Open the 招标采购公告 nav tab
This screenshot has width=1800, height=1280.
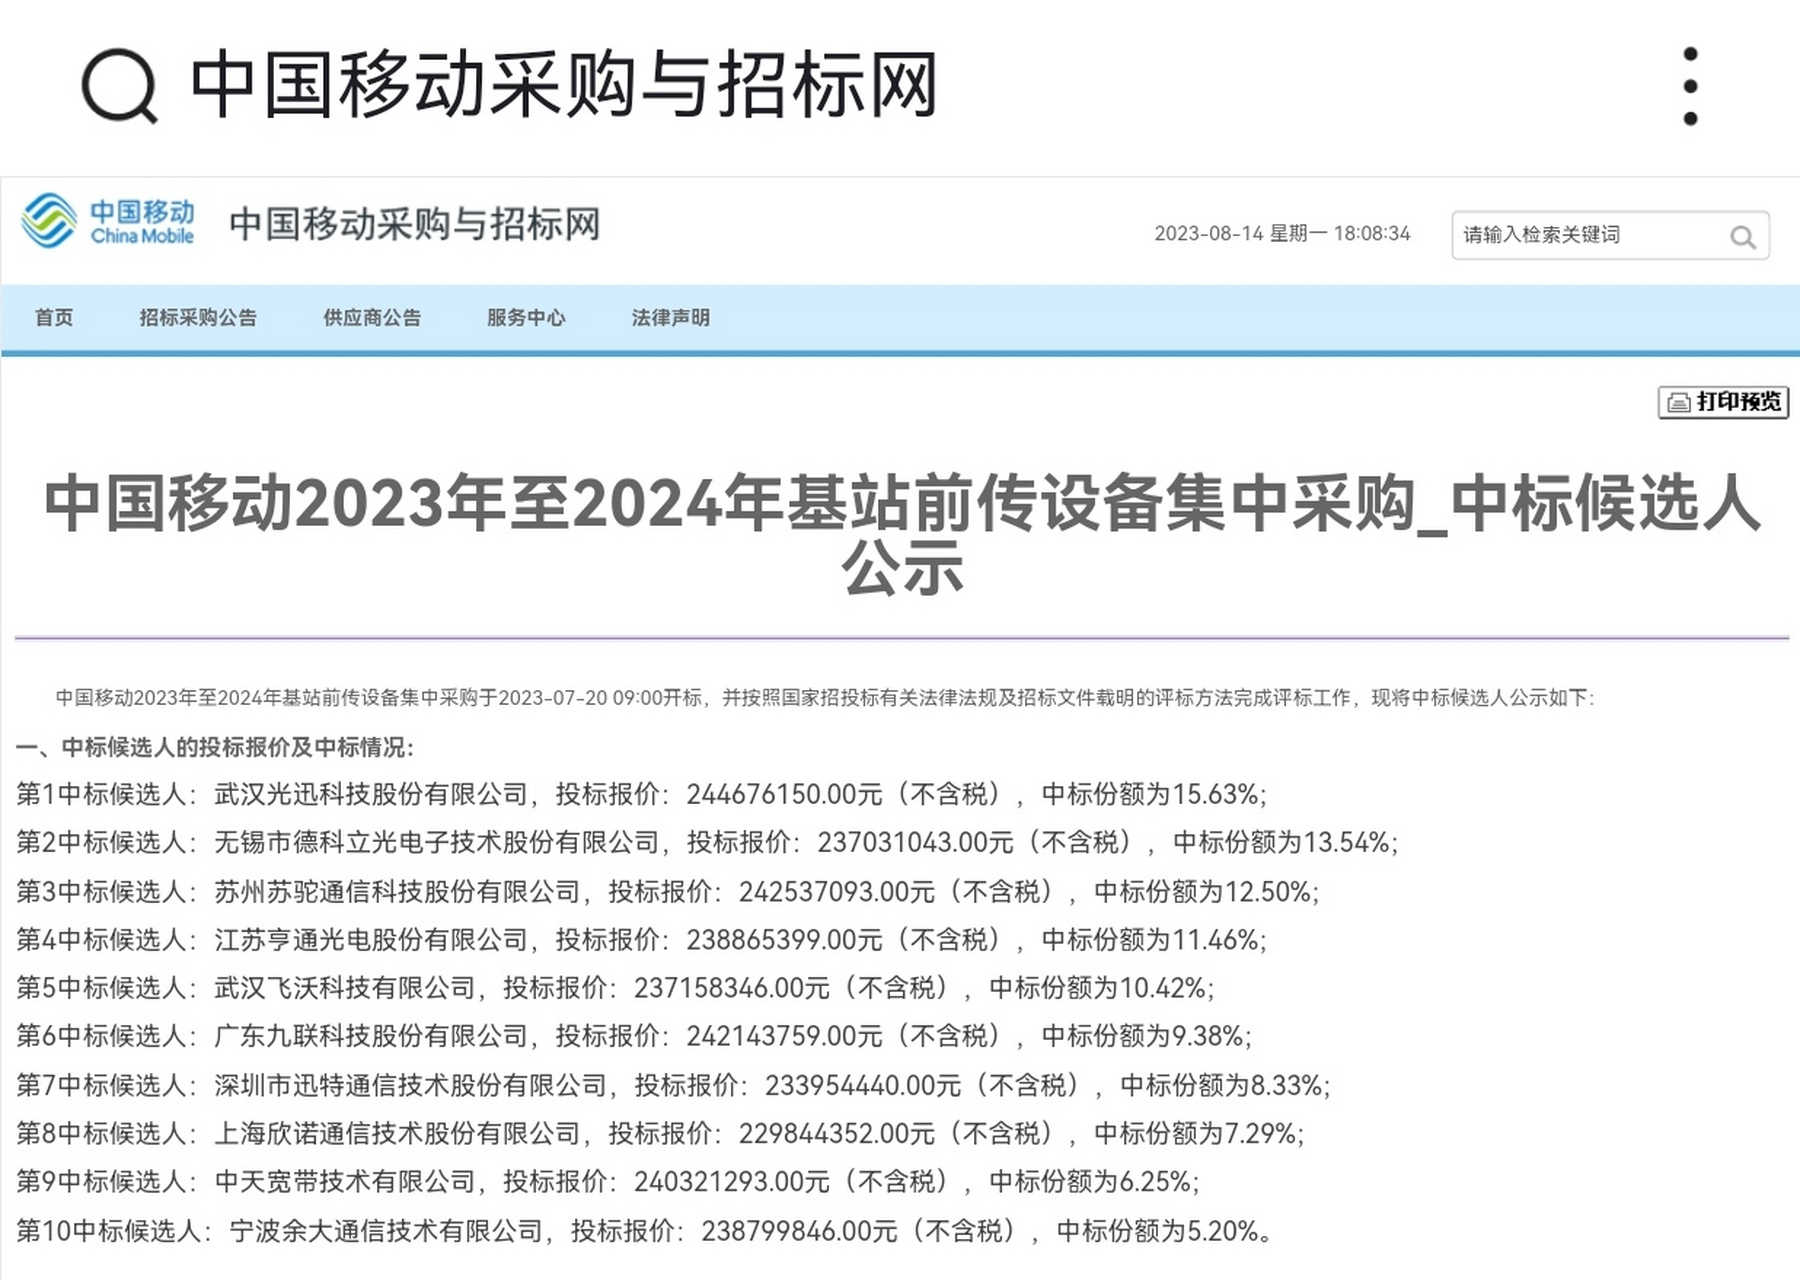point(198,318)
